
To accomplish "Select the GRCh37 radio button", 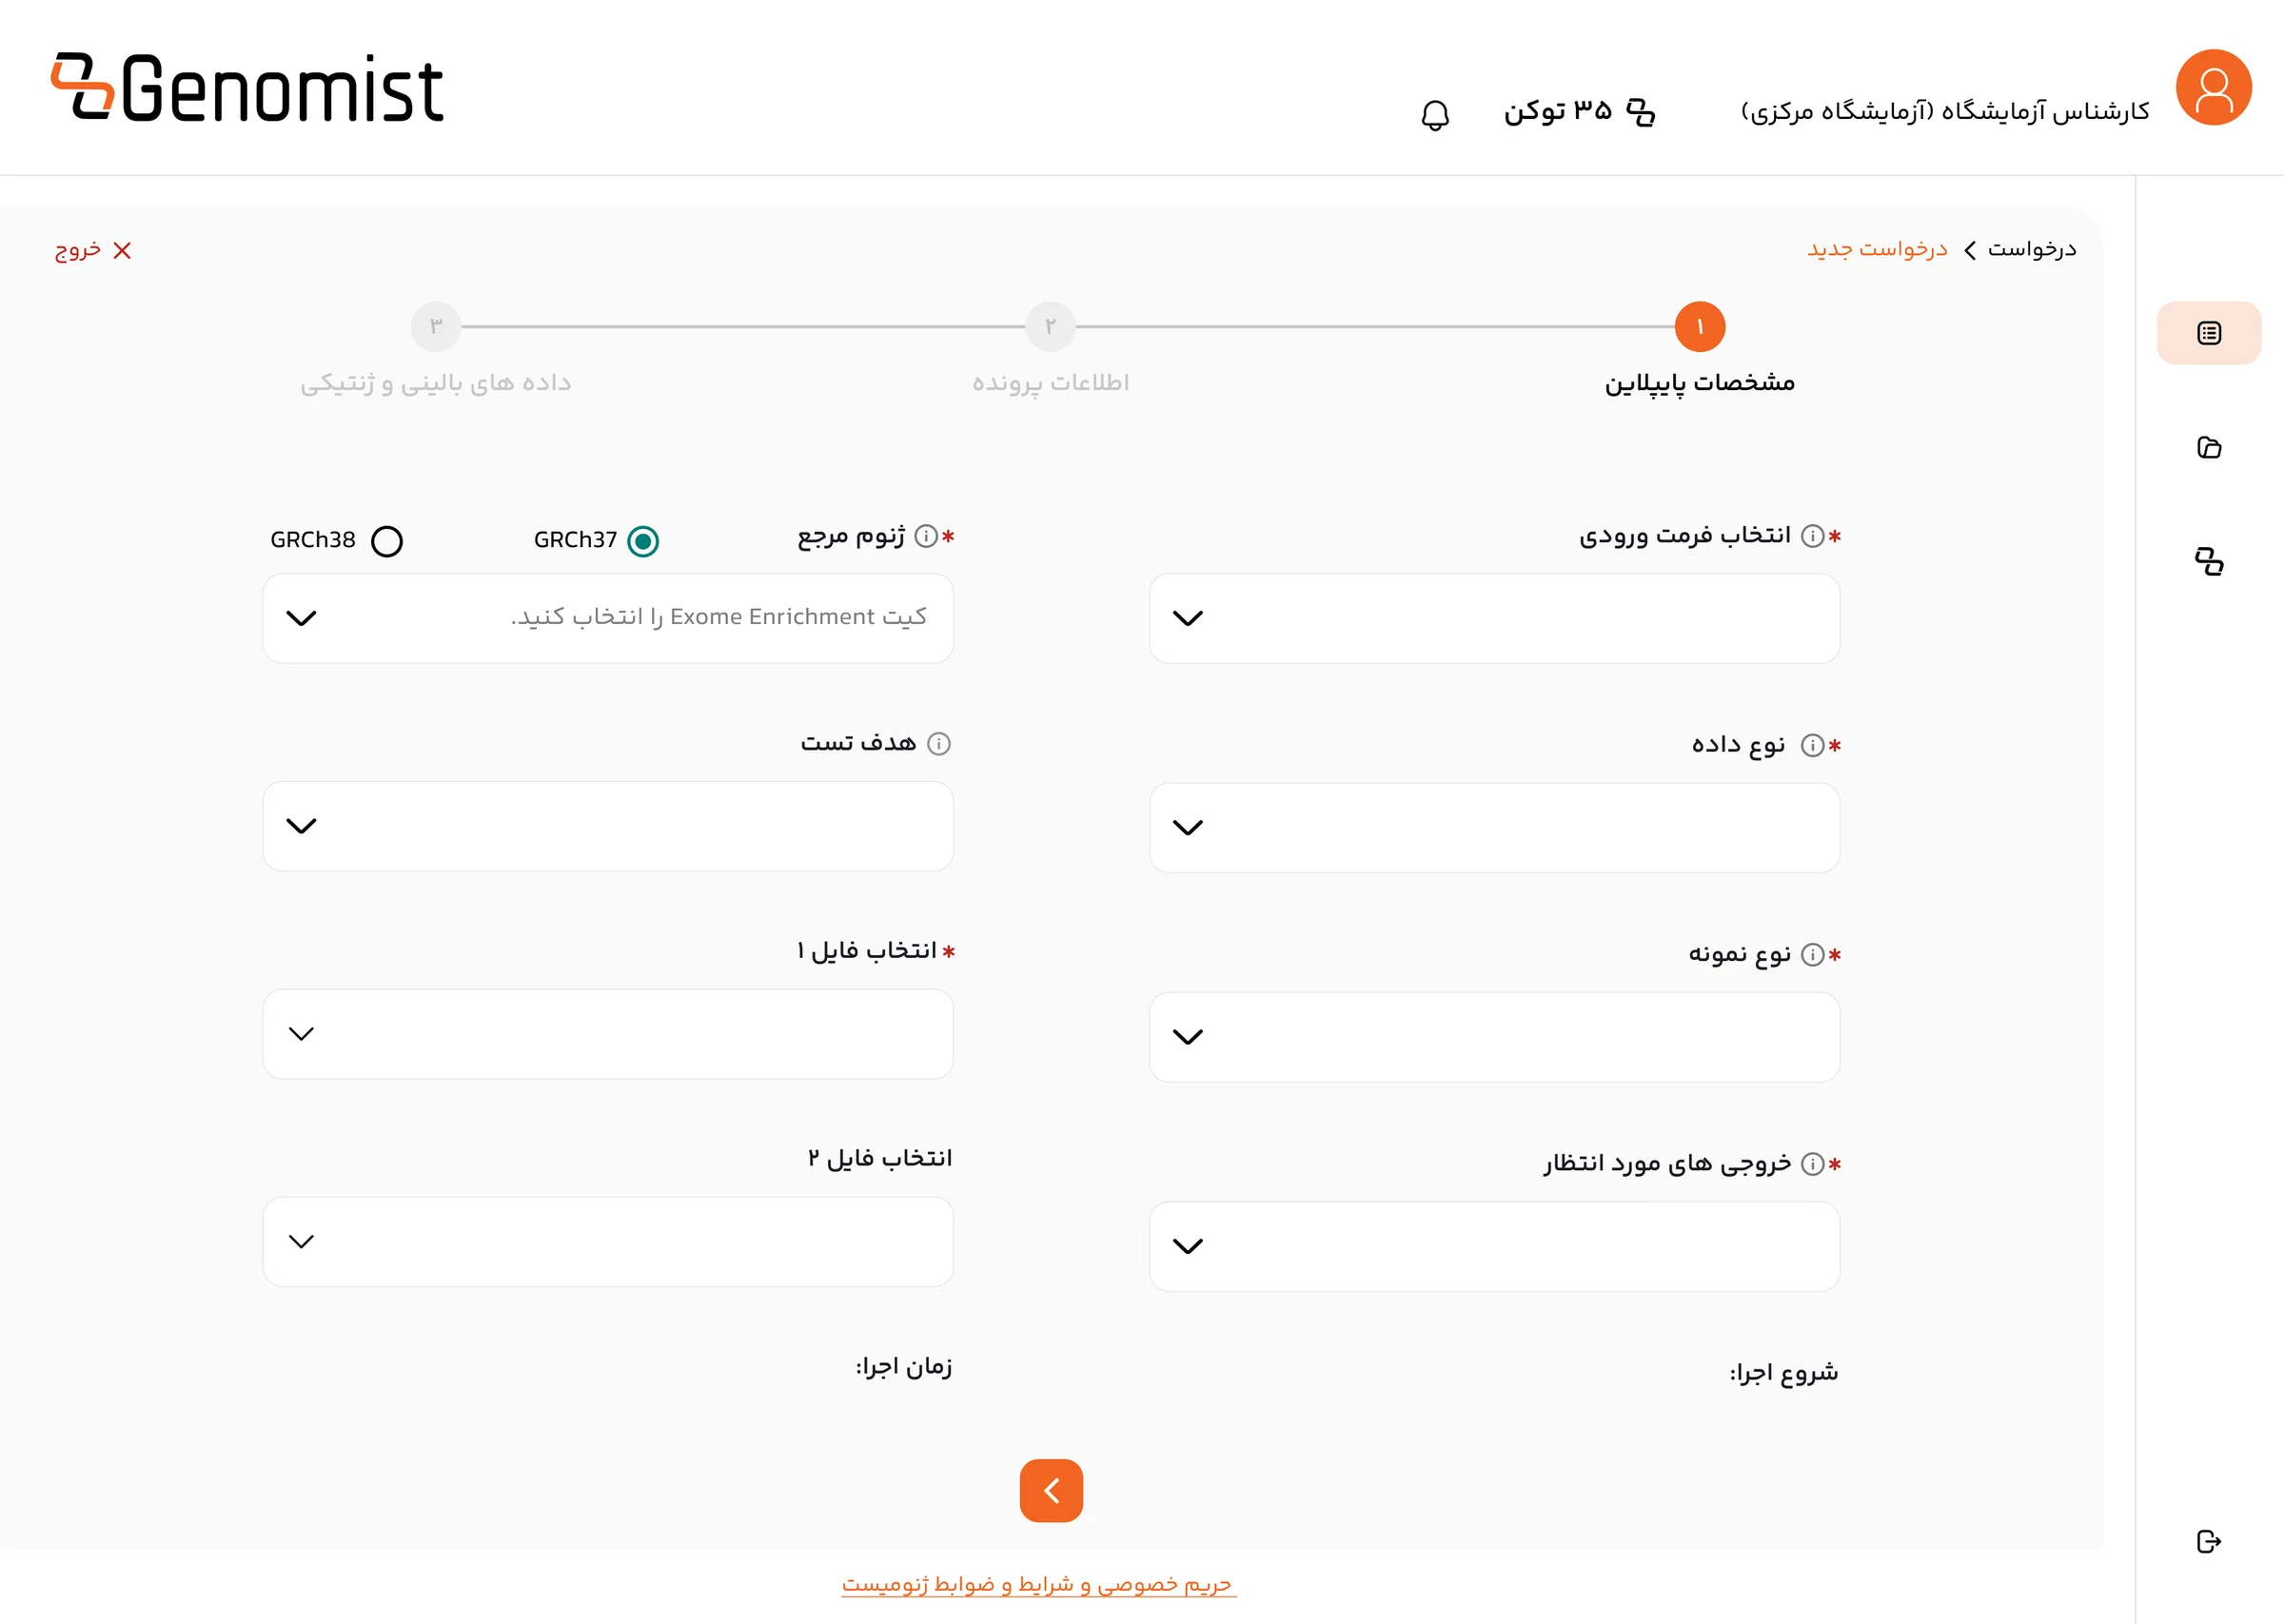I will tap(643, 541).
